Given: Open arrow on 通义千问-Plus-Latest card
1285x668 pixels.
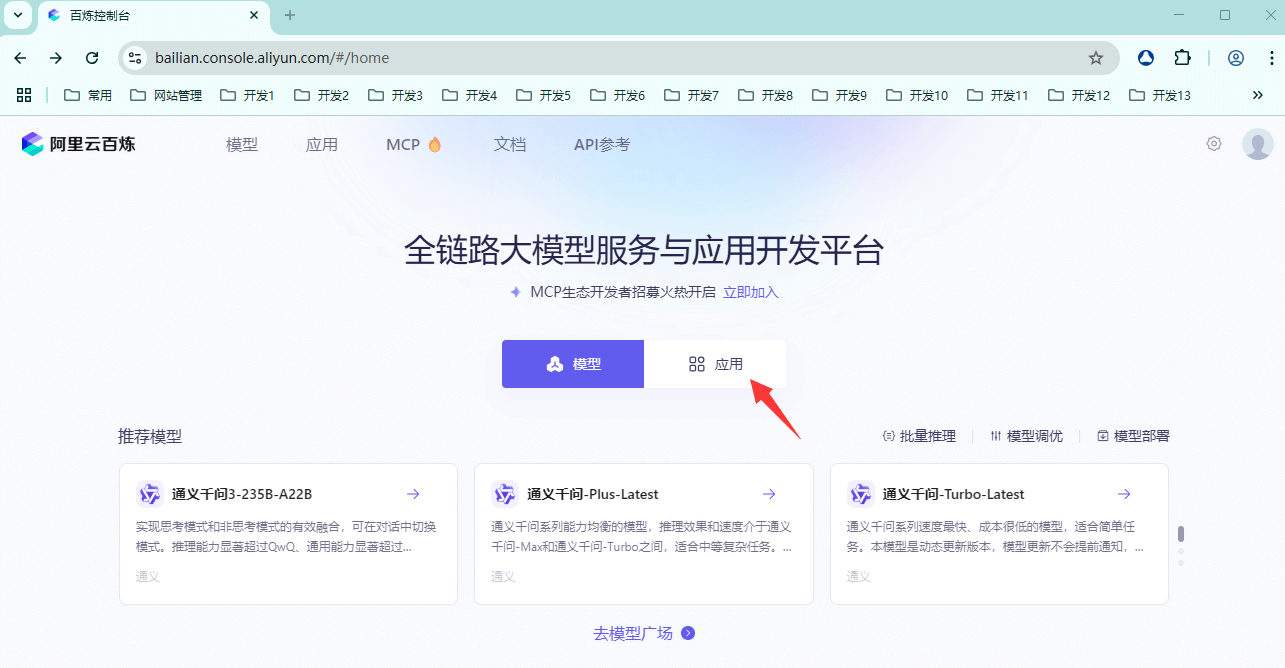Looking at the screenshot, I should click(x=769, y=494).
